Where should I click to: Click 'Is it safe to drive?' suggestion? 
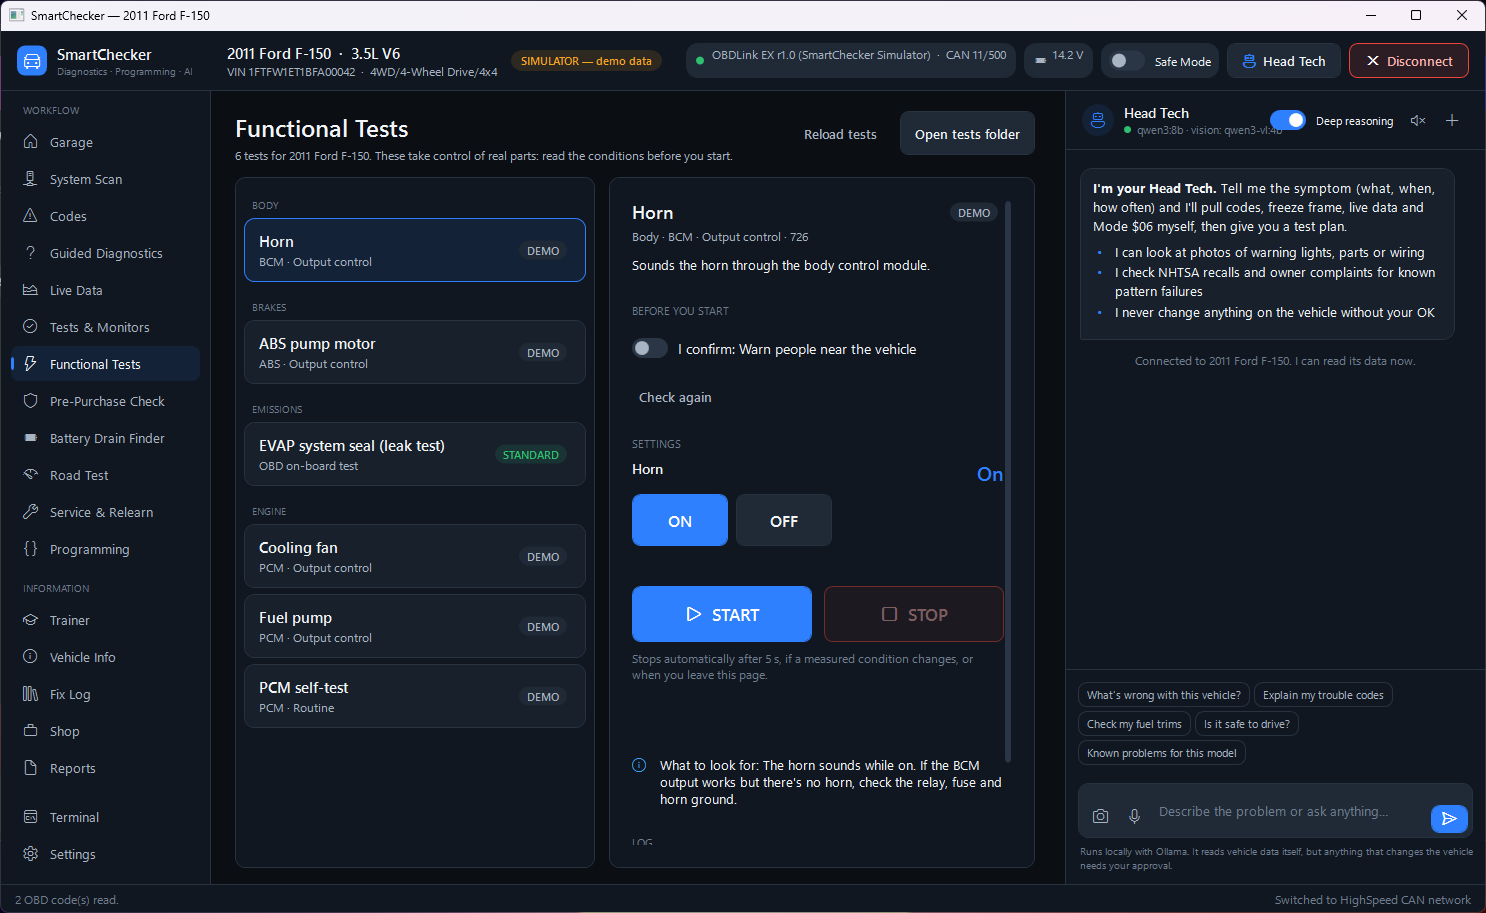[1246, 724]
